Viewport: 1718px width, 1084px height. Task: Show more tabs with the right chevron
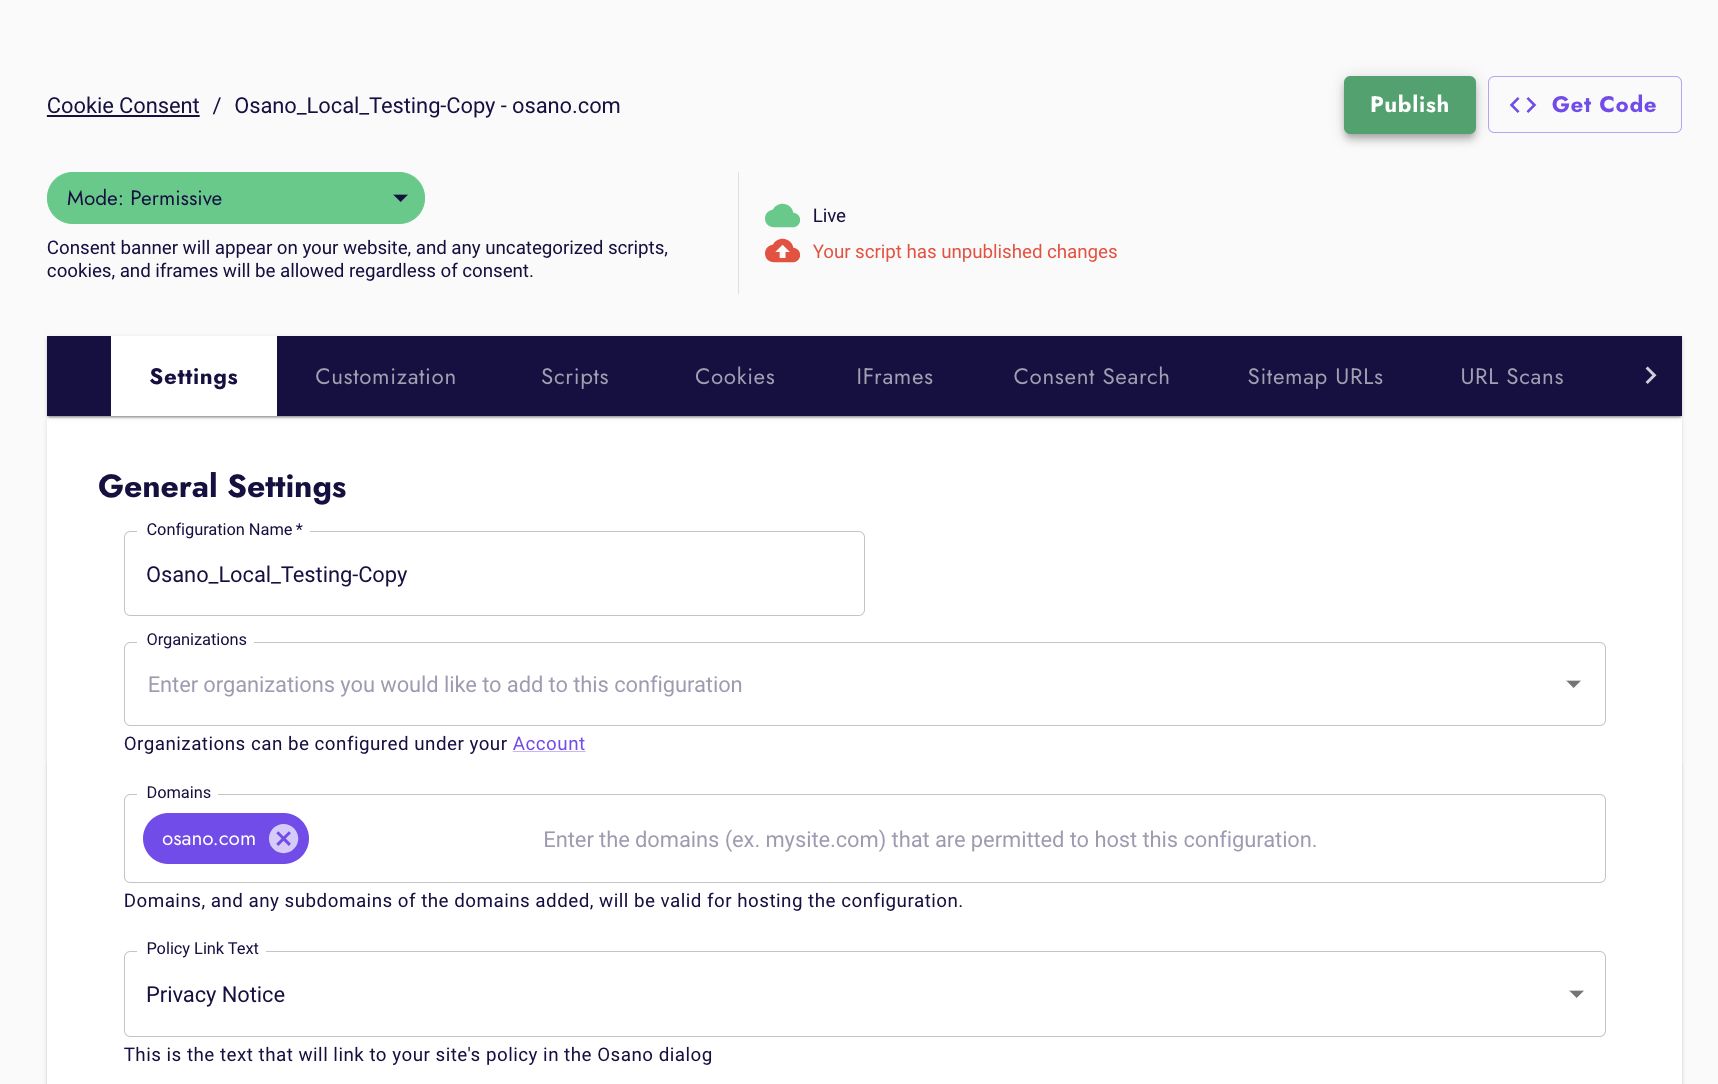(1651, 375)
